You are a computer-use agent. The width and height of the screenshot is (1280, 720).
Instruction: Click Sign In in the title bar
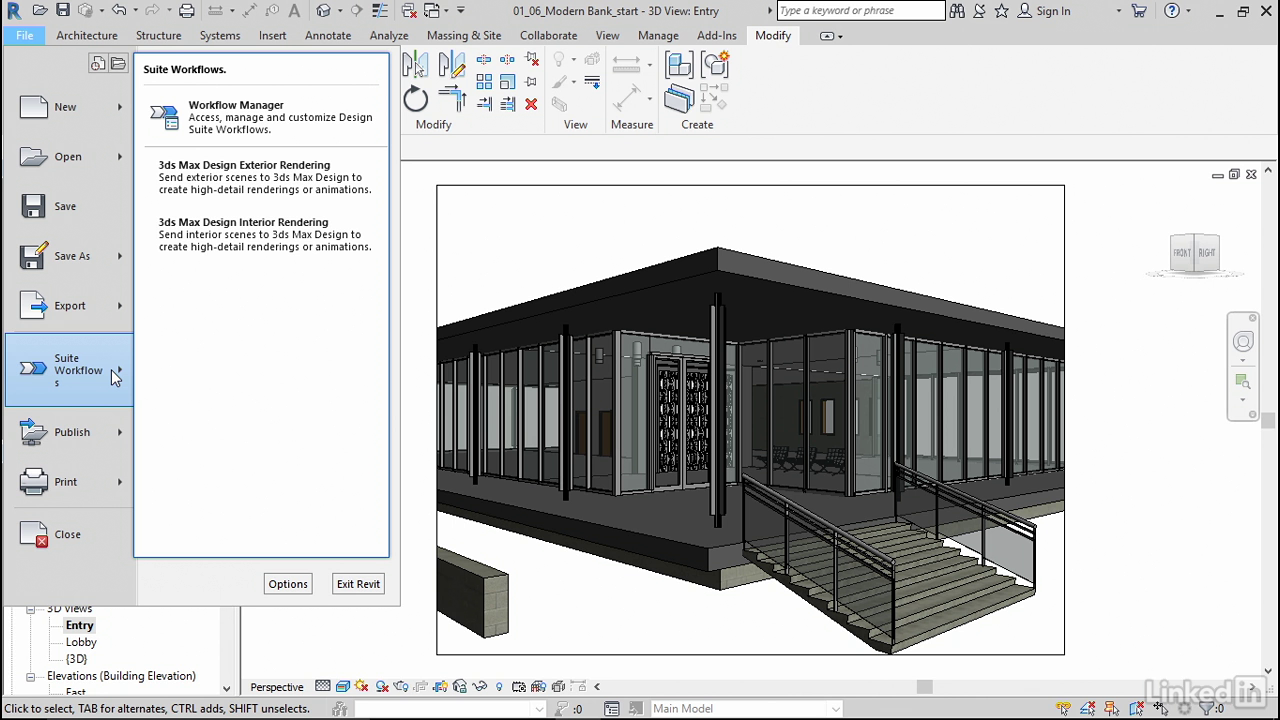click(1053, 11)
